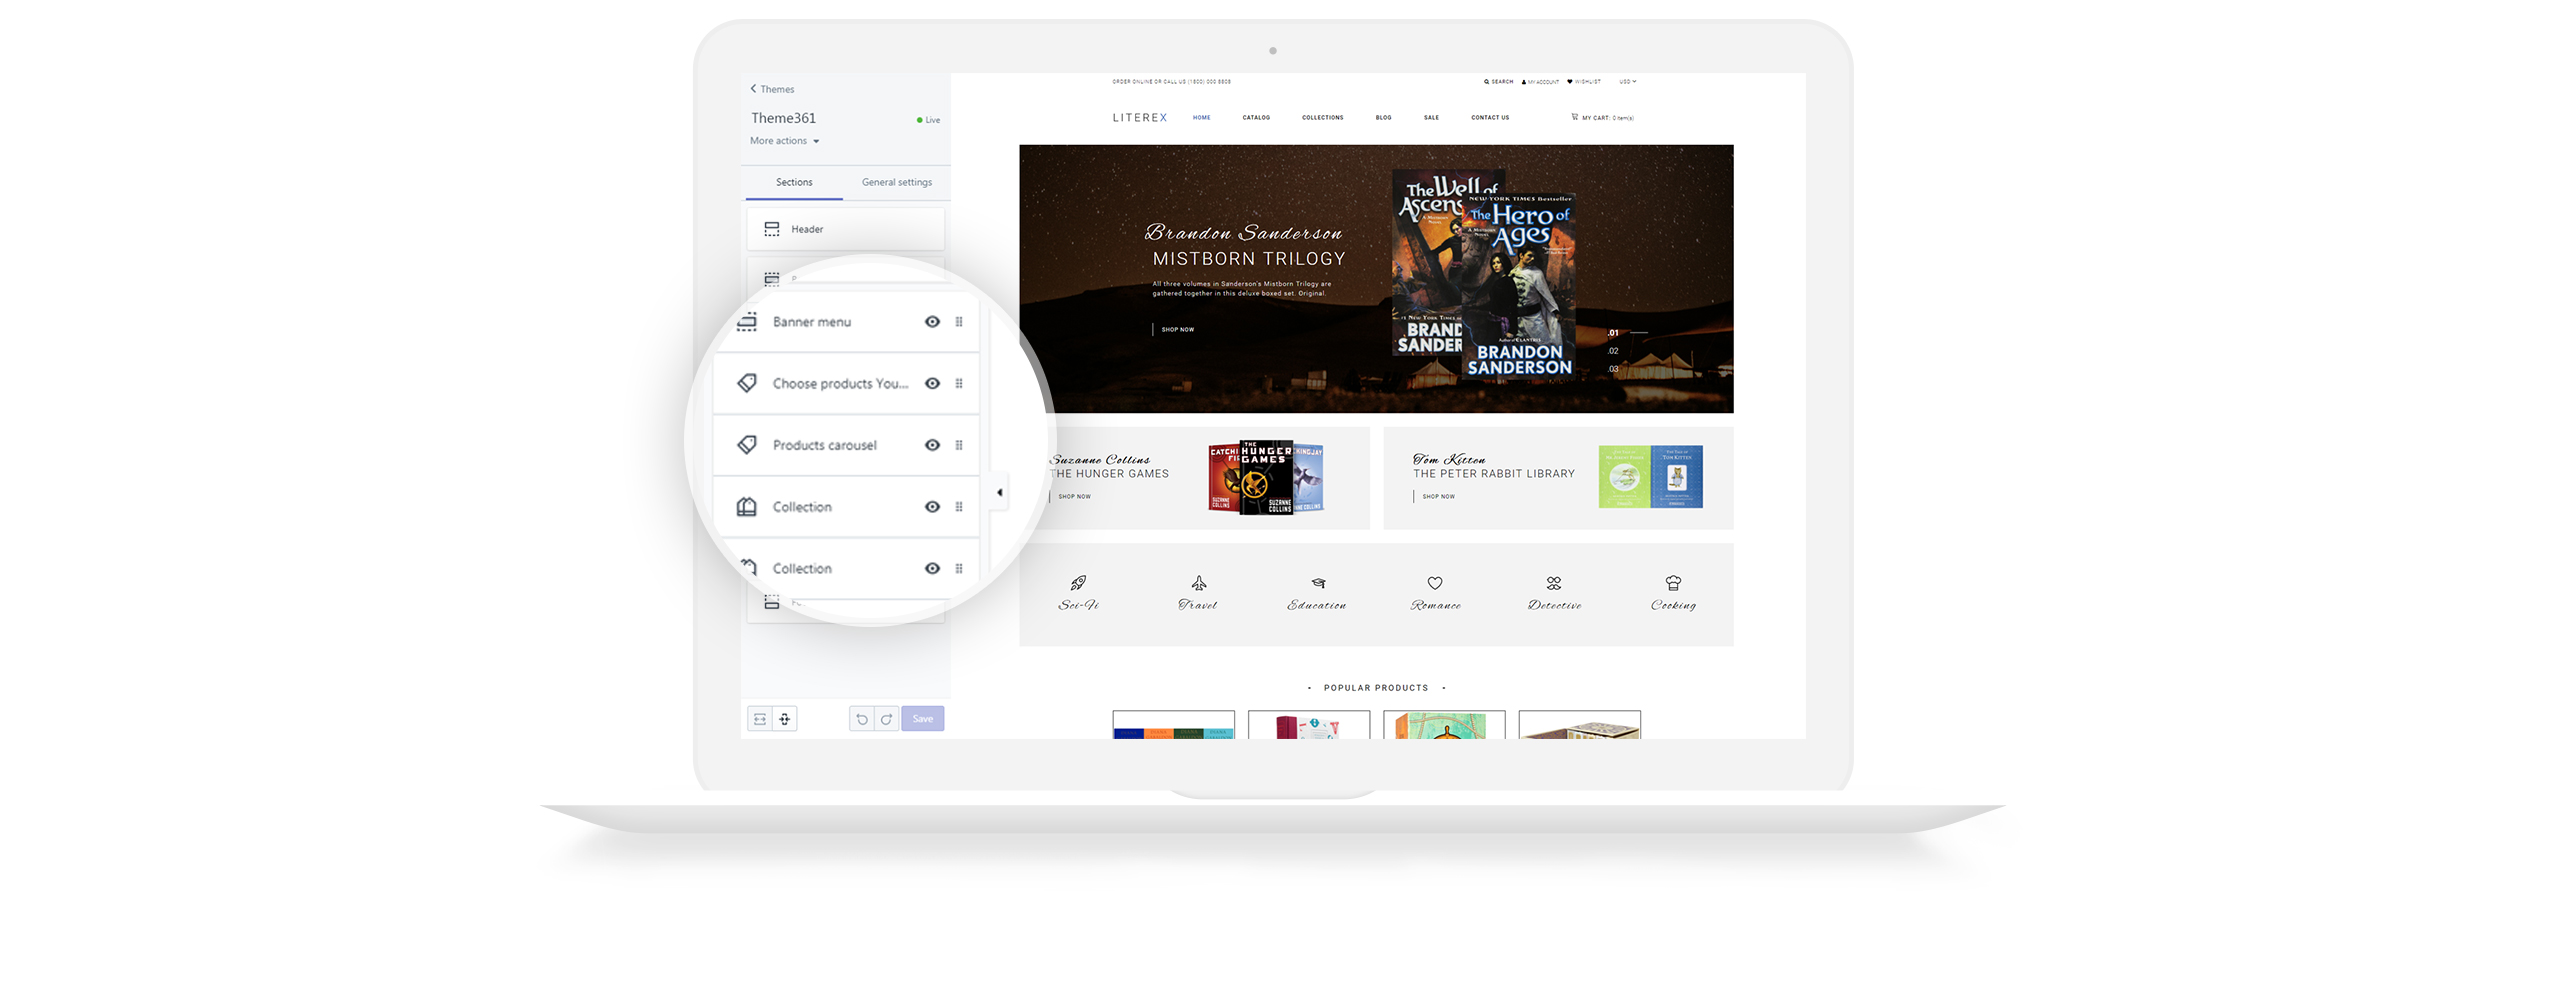Click the LITEREX store logo

[x=1140, y=118]
